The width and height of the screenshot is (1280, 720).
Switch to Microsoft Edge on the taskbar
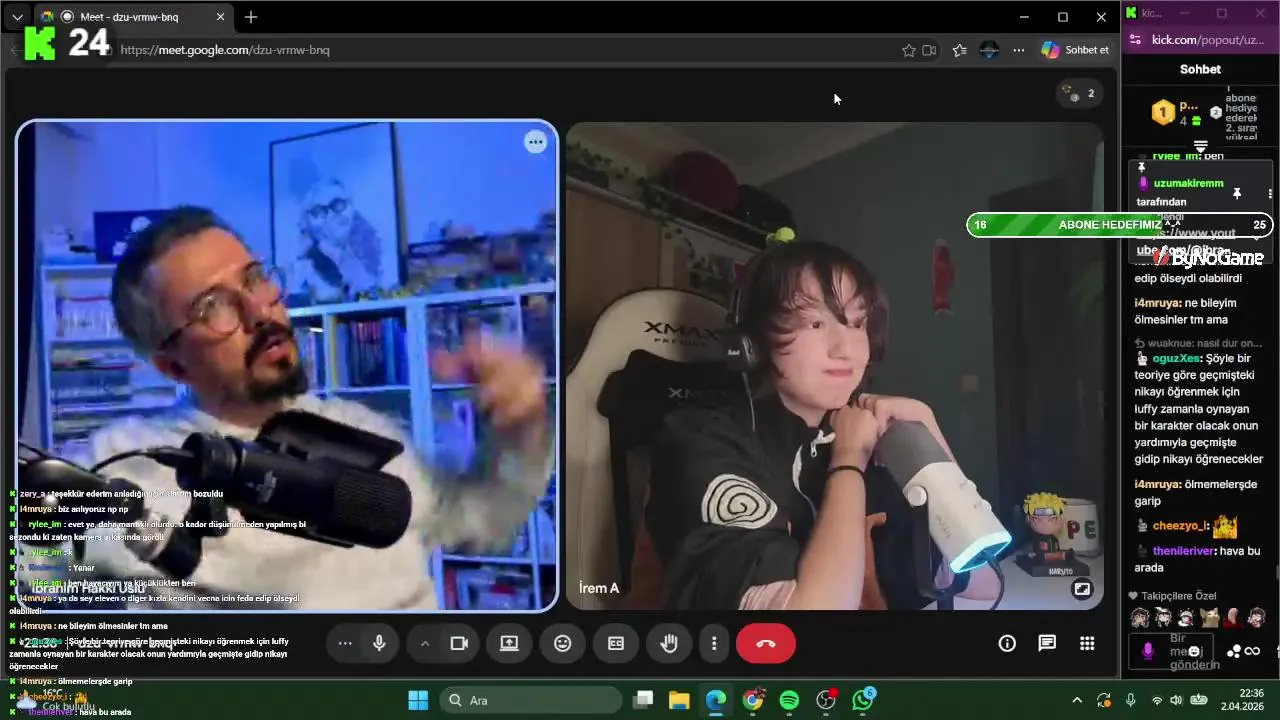point(716,700)
